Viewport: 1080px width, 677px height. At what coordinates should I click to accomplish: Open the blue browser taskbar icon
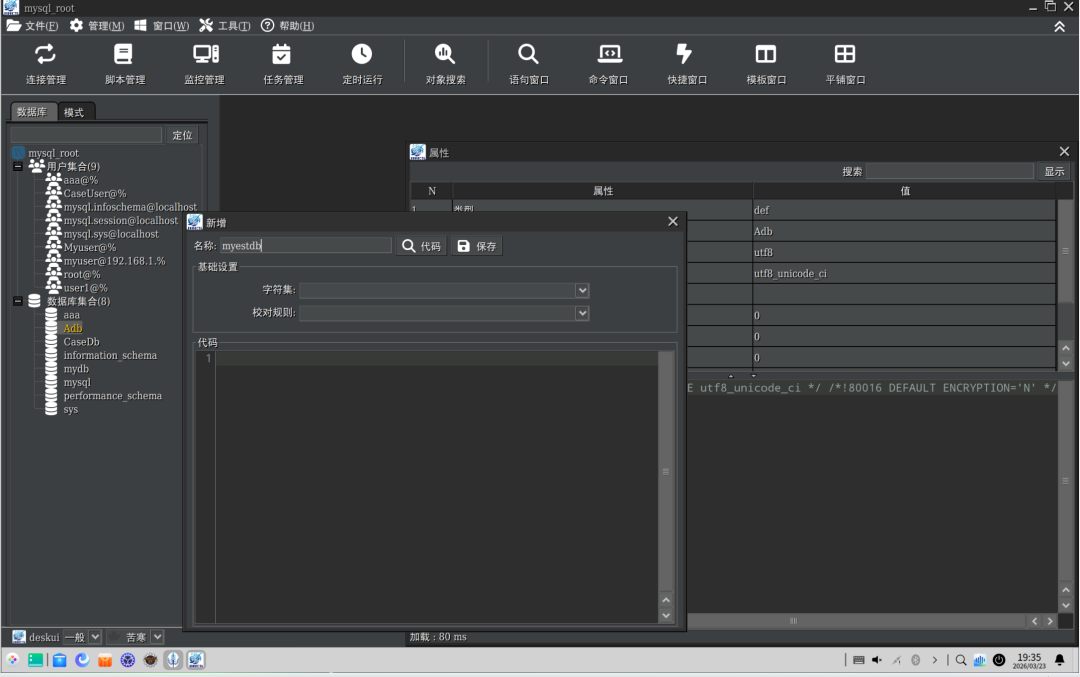(x=82, y=660)
